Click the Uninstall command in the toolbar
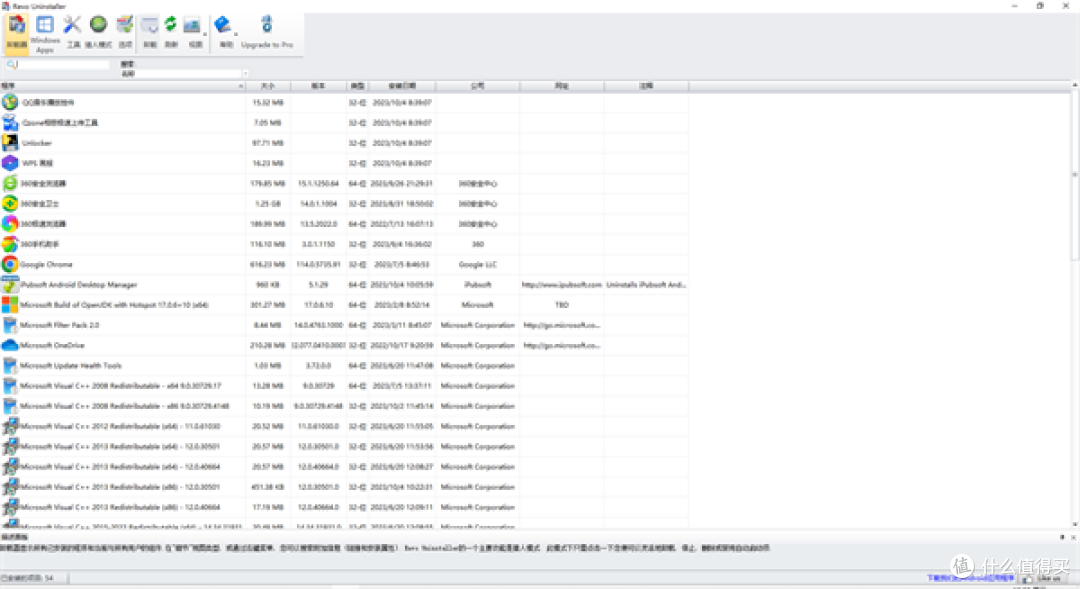The height and width of the screenshot is (589, 1080). (149, 32)
